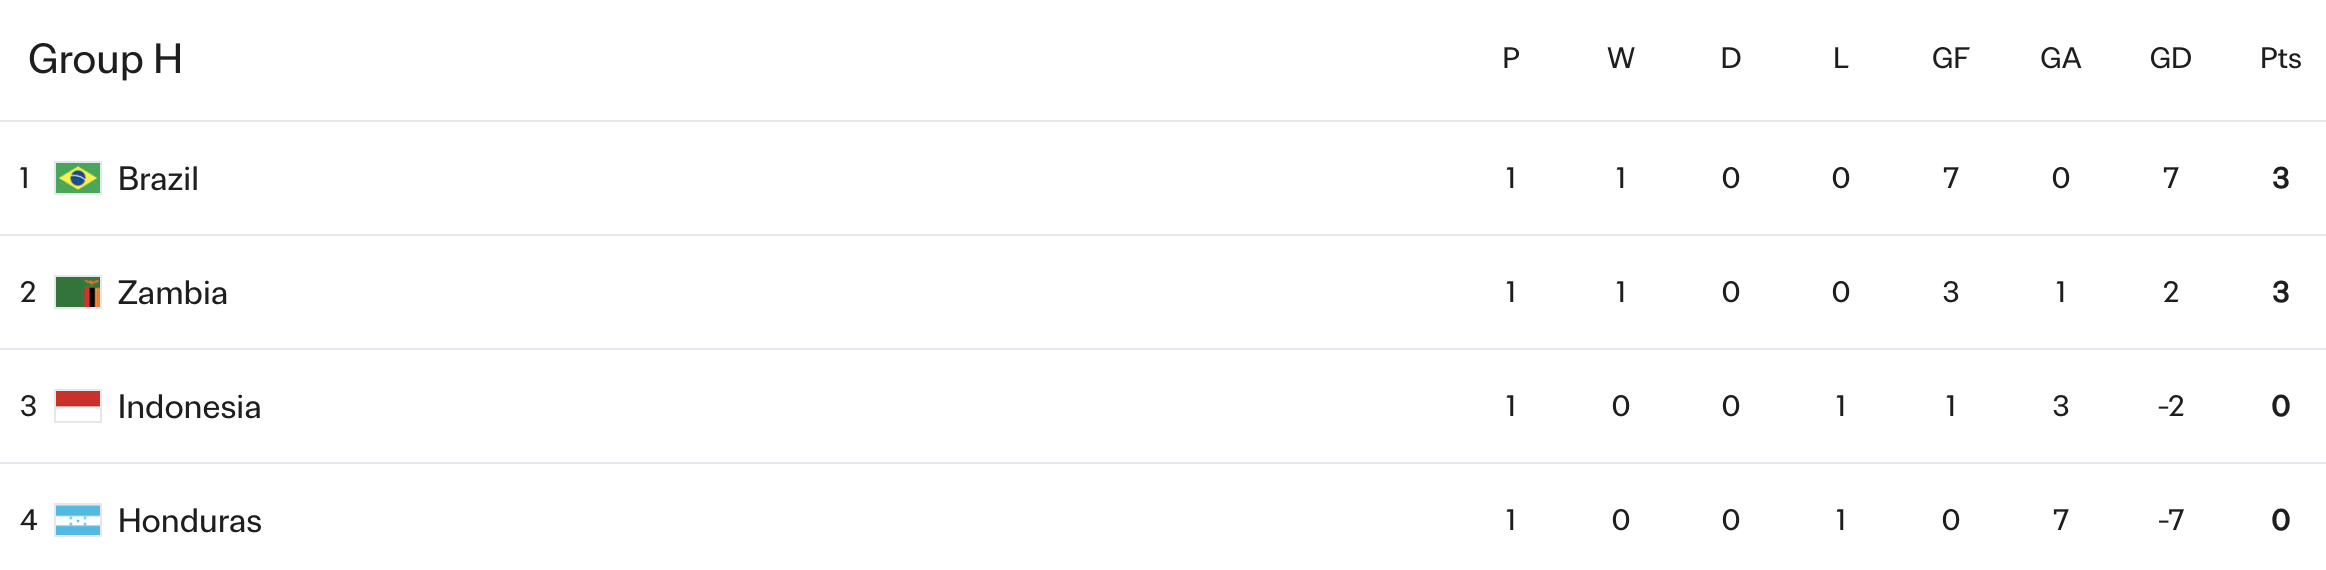Screen dimensions: 2326x570
Task: Click the Honduras flag icon
Action: tap(78, 520)
